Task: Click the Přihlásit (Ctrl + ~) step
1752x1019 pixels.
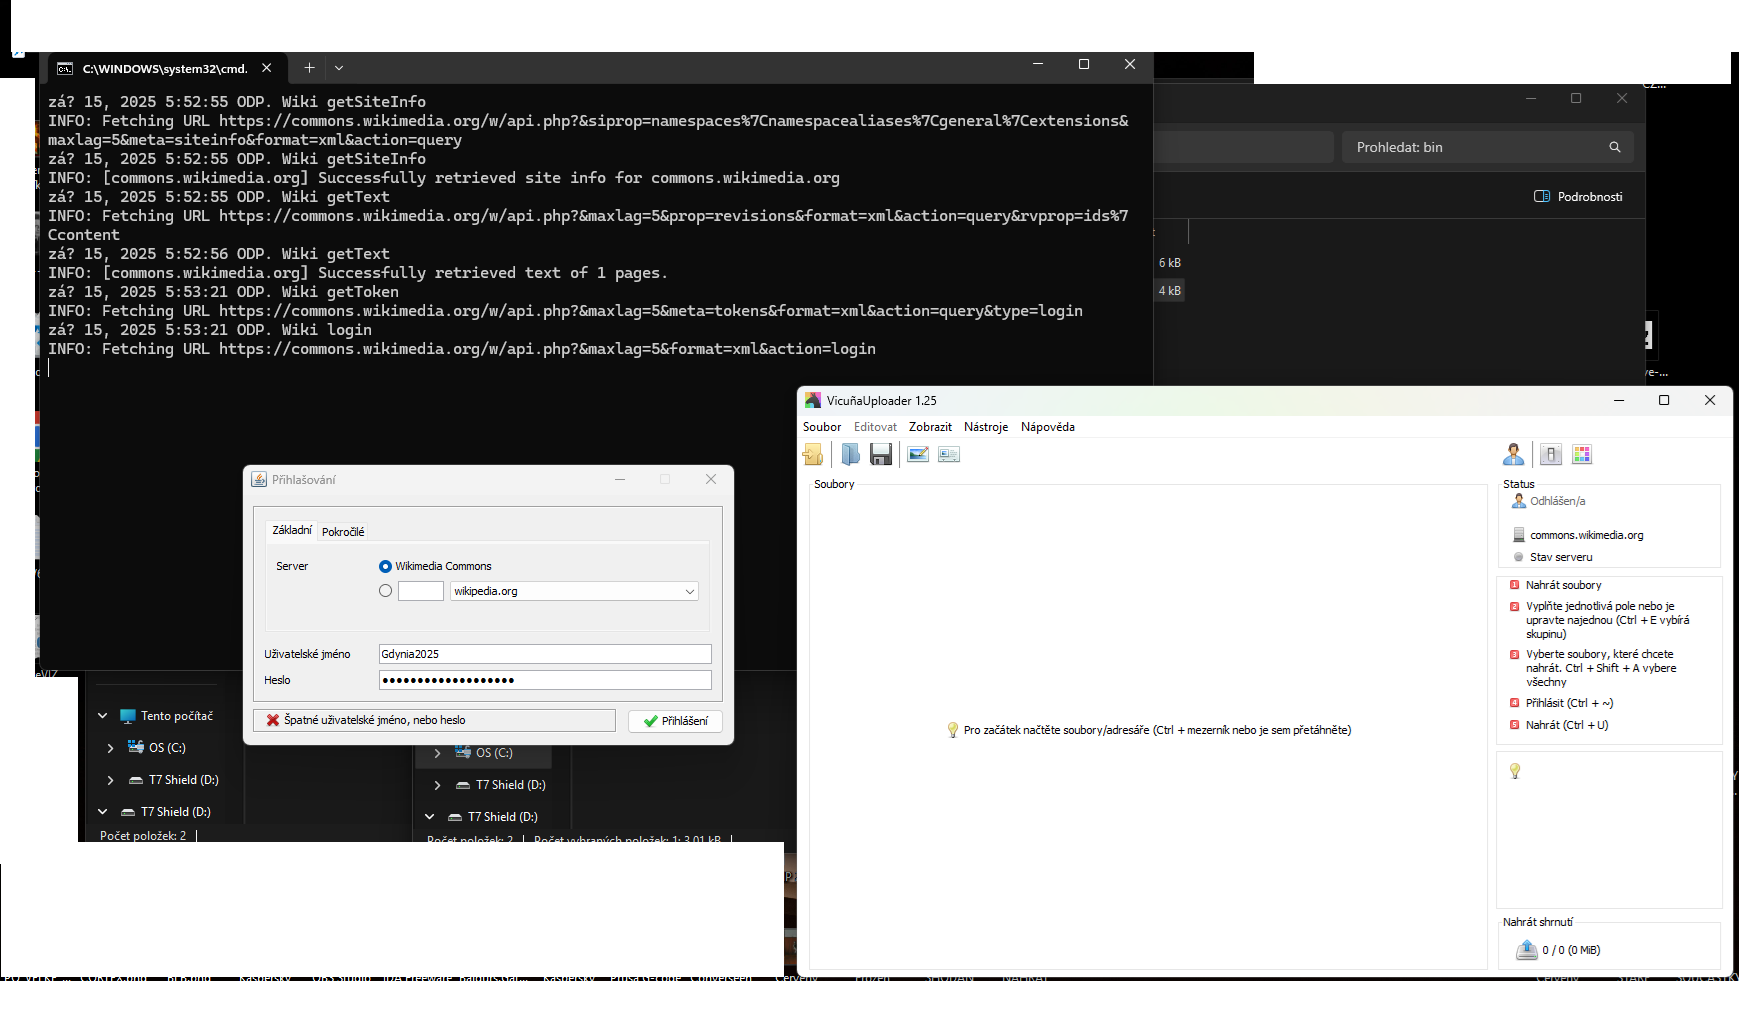Action: [1570, 703]
